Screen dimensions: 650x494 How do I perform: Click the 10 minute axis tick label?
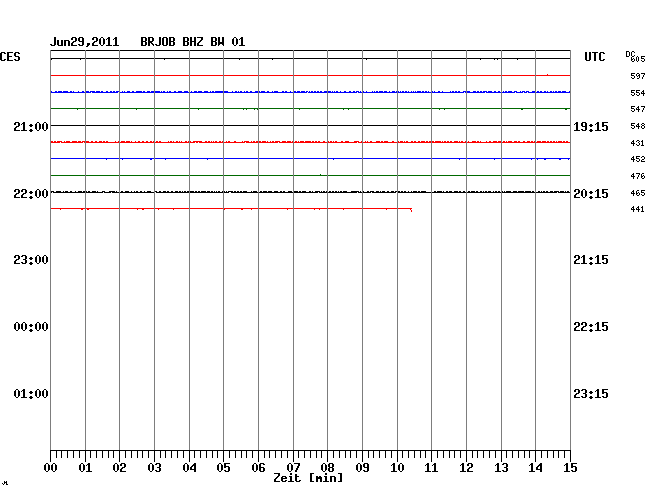397,468
